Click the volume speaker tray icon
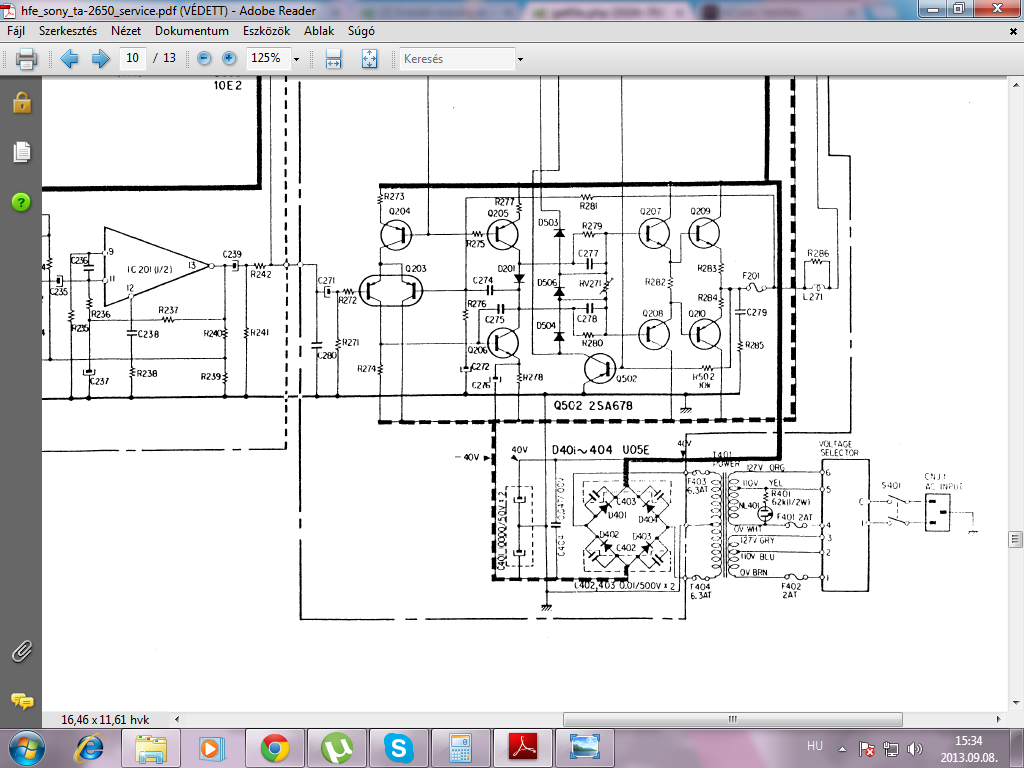Image resolution: width=1024 pixels, height=768 pixels. click(x=914, y=748)
